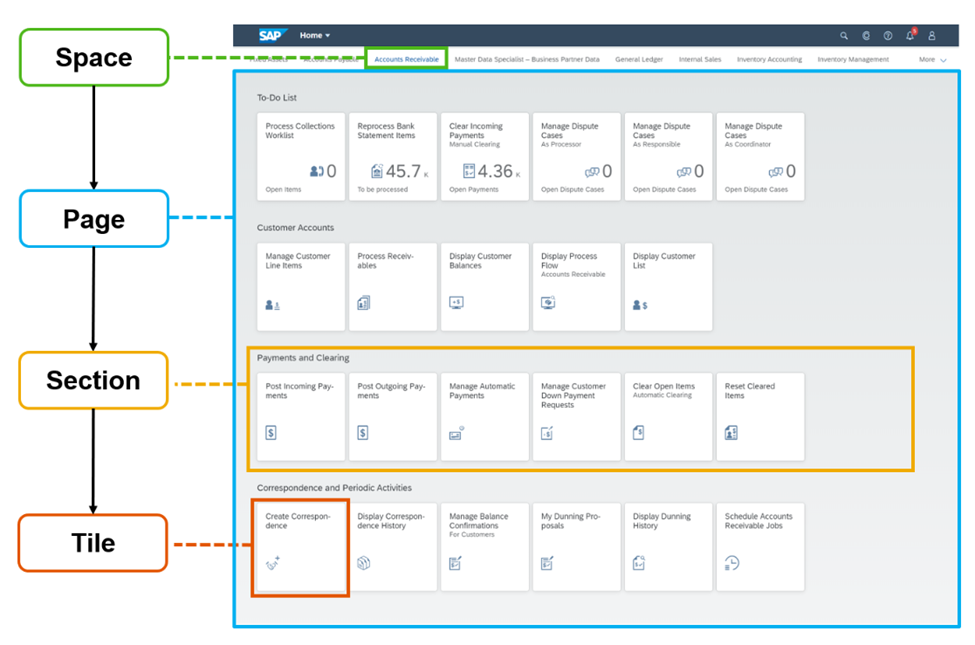Image resolution: width=975 pixels, height=645 pixels.
Task: Open the Internal Sales page tab
Action: click(x=701, y=59)
